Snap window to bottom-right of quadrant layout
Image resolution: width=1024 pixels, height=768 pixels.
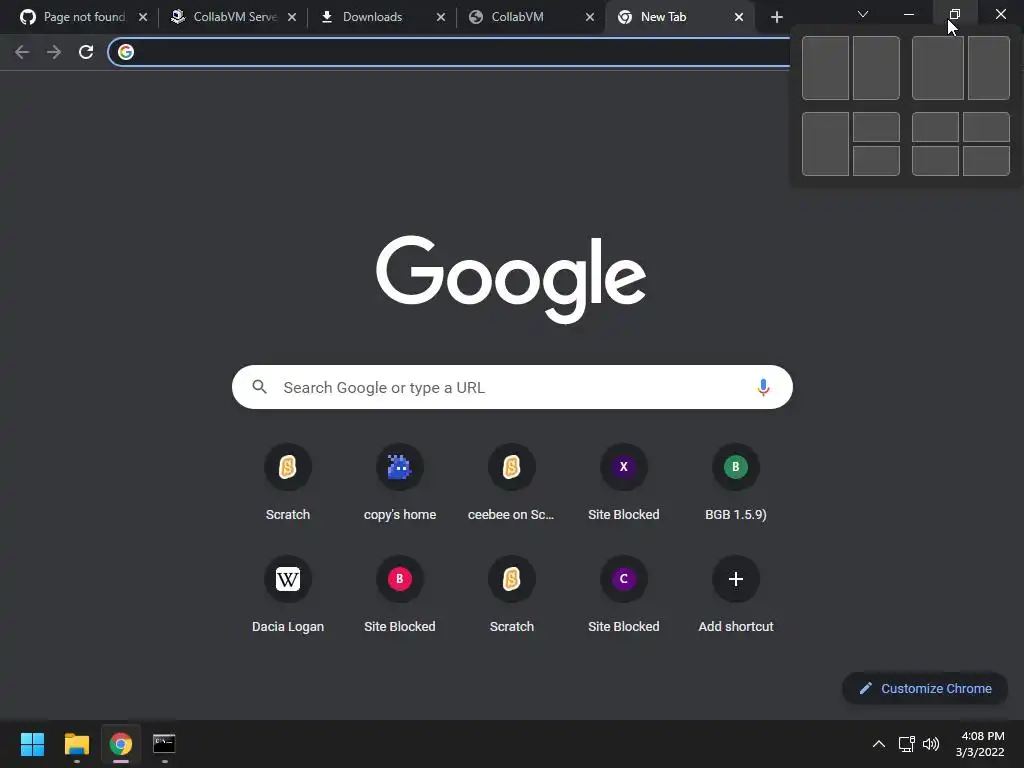[x=986, y=161]
